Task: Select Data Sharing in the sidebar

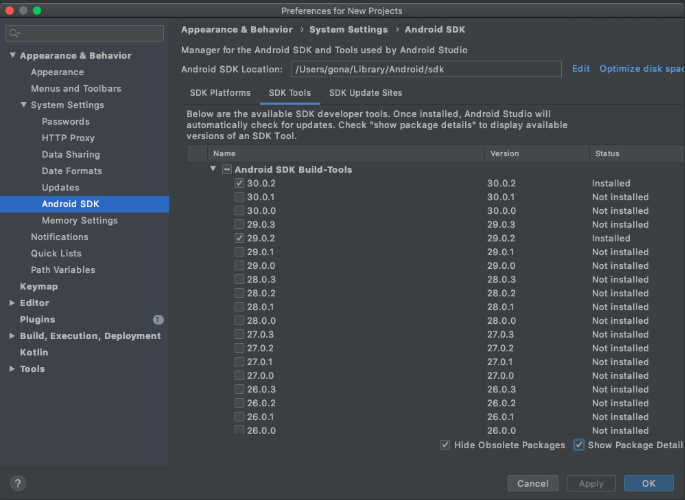Action: pos(71,155)
